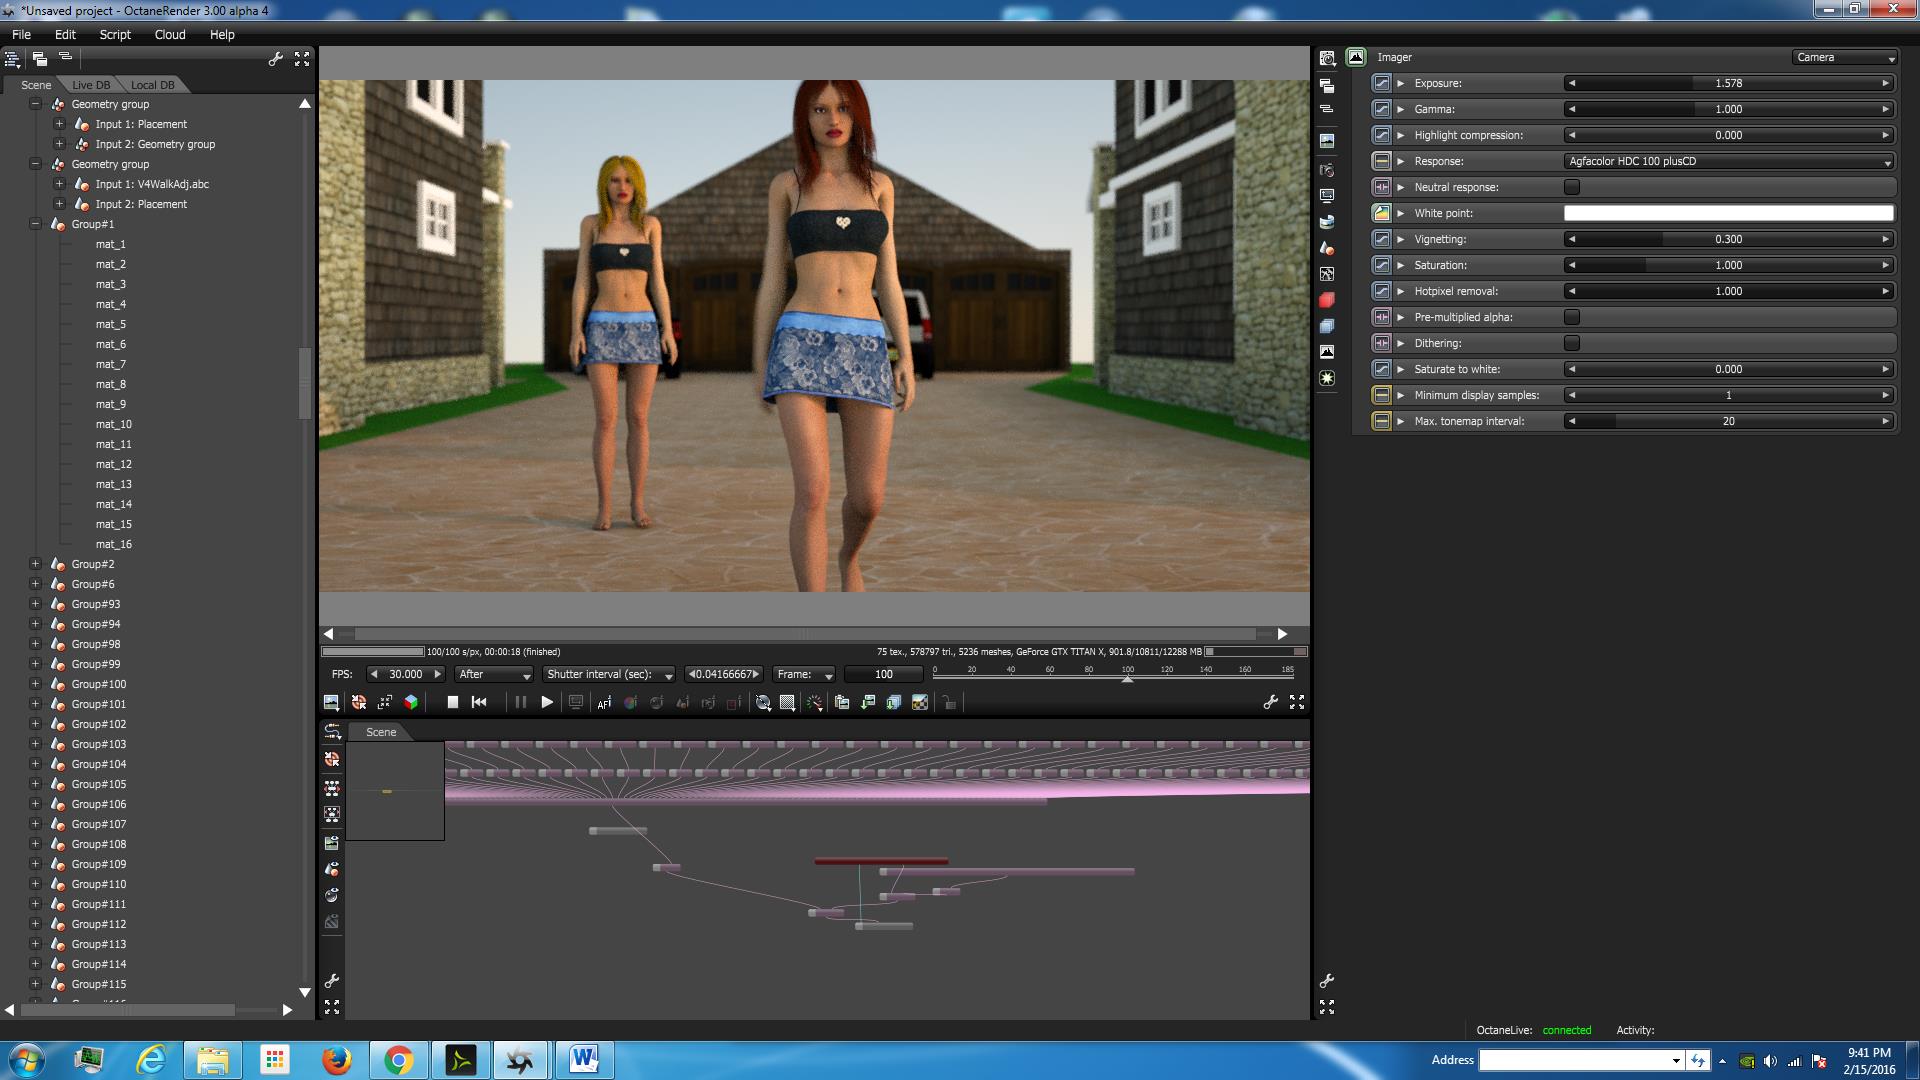Click the play render button
Screen dimensions: 1920x1080
point(546,703)
